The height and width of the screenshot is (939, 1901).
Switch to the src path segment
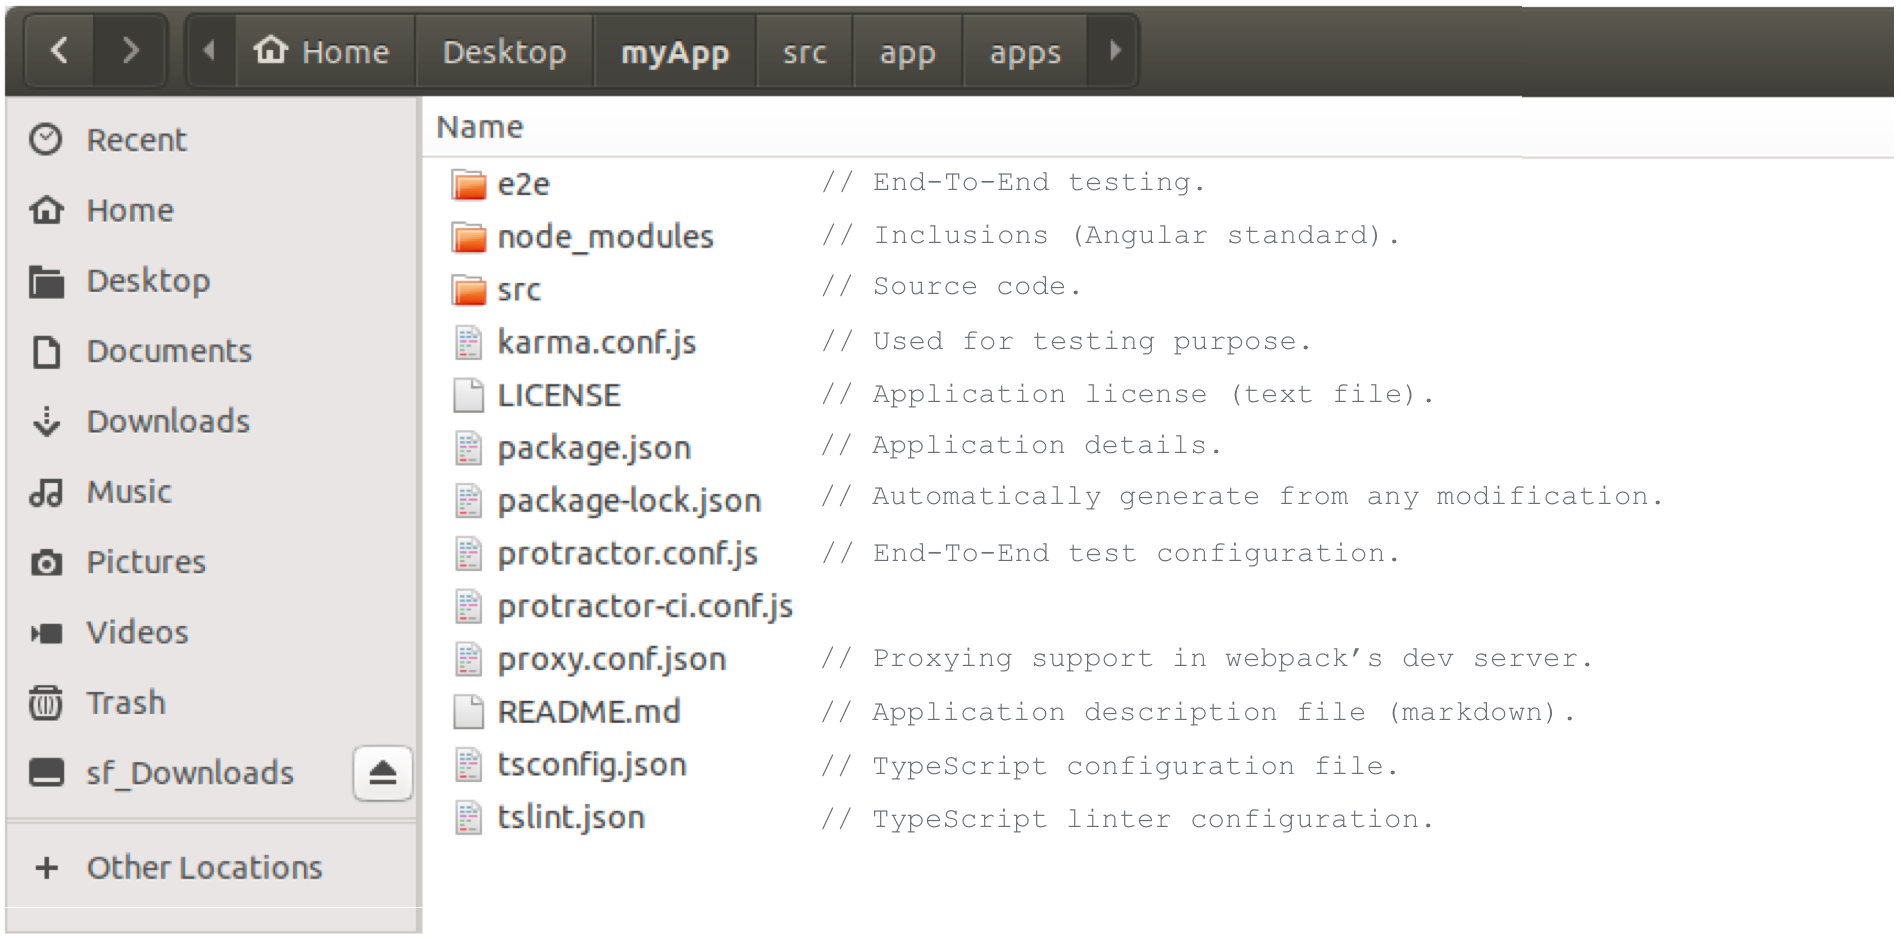click(x=804, y=52)
